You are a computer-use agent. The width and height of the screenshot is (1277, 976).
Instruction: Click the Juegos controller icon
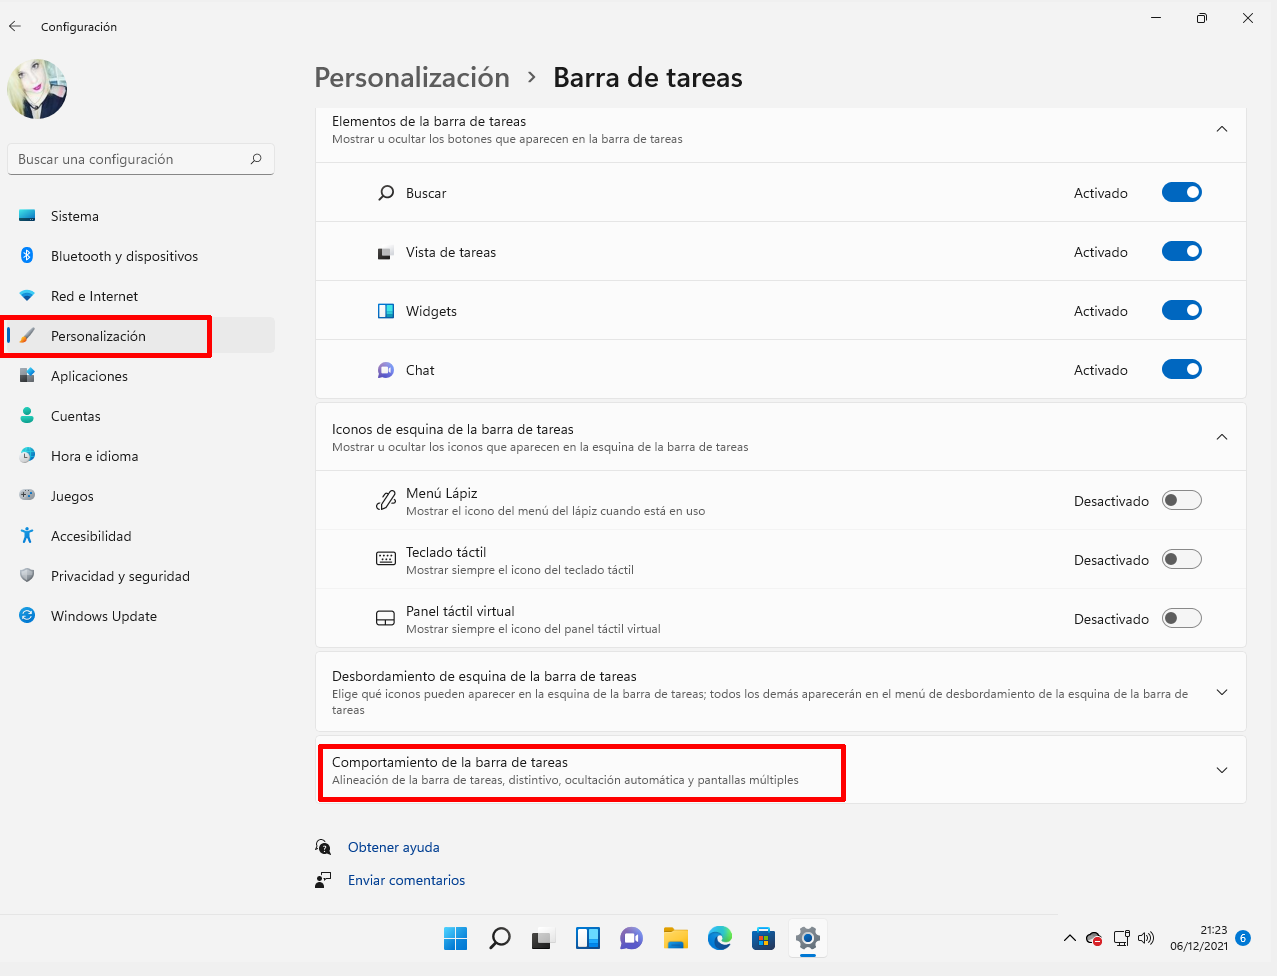(27, 496)
